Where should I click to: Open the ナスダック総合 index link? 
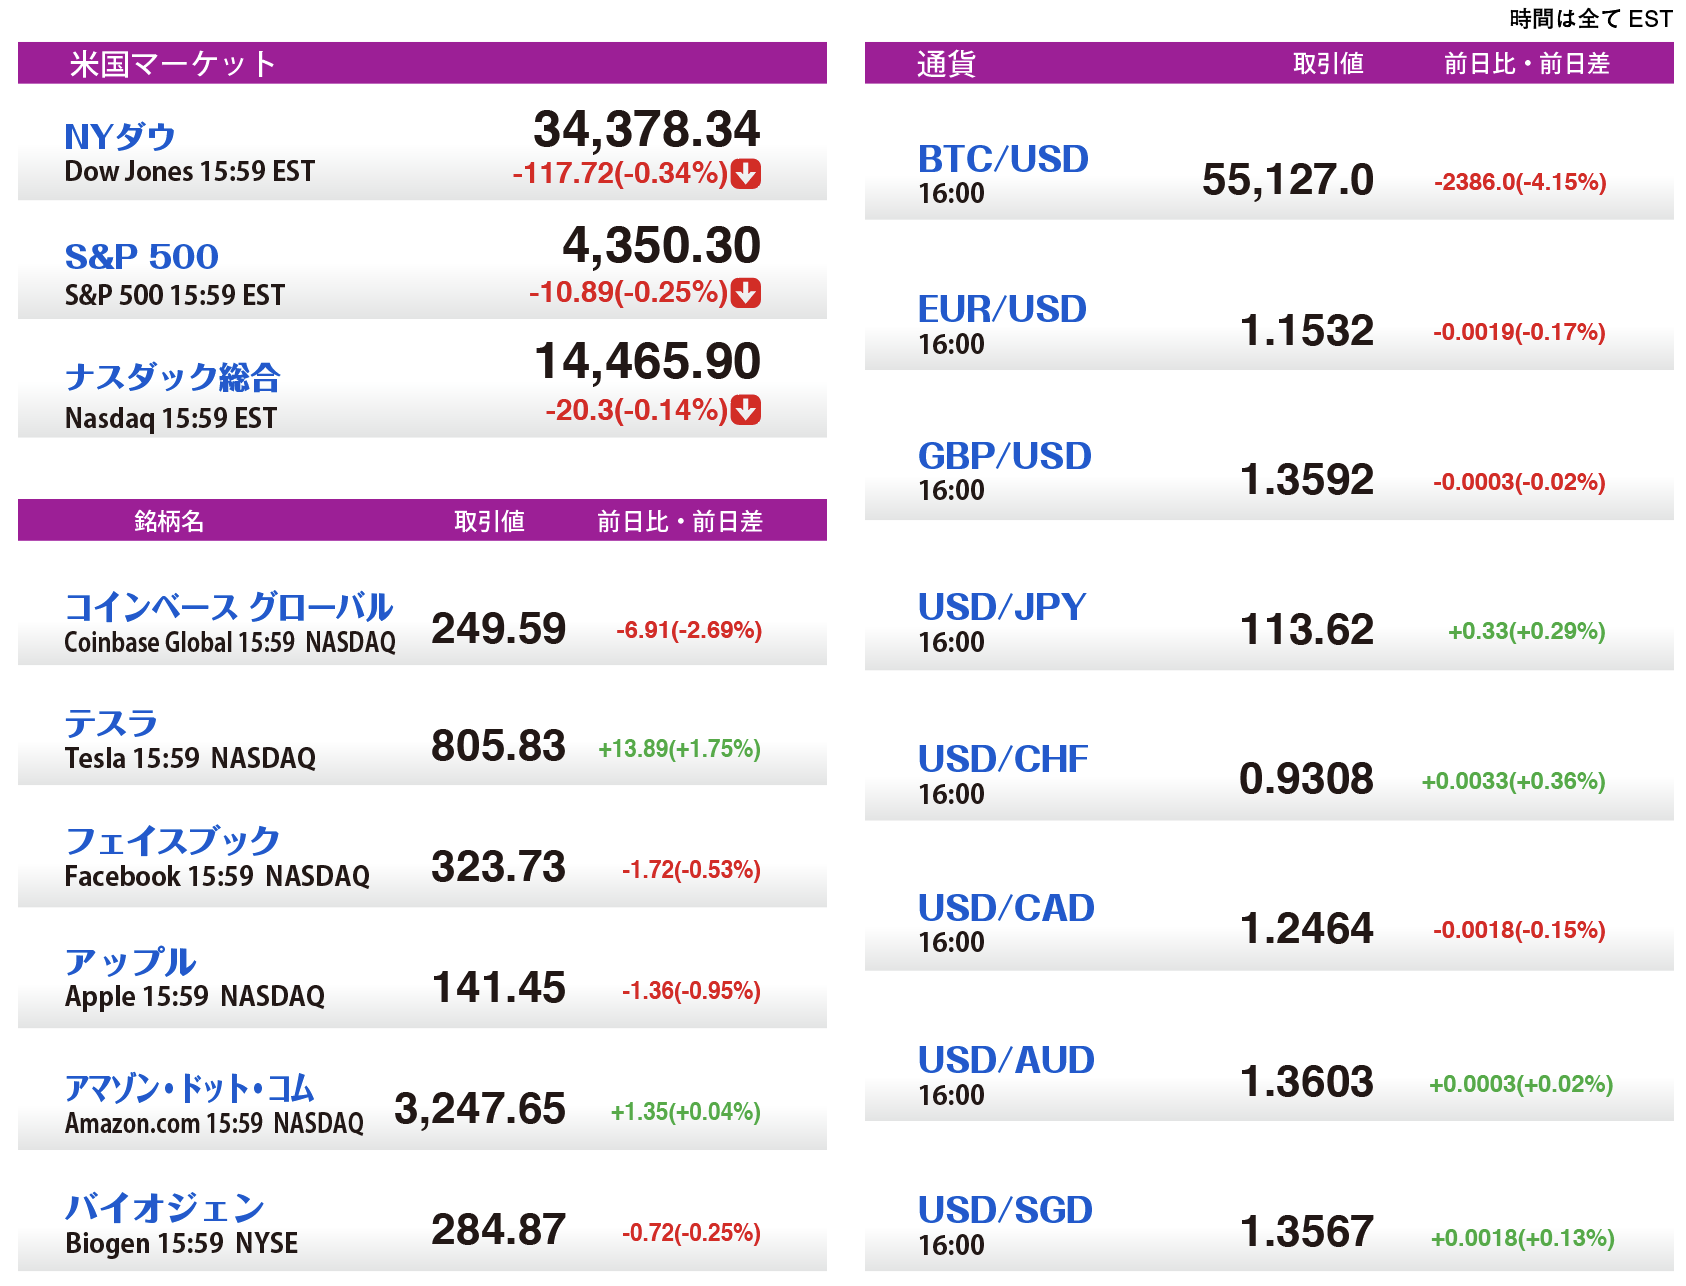point(172,377)
